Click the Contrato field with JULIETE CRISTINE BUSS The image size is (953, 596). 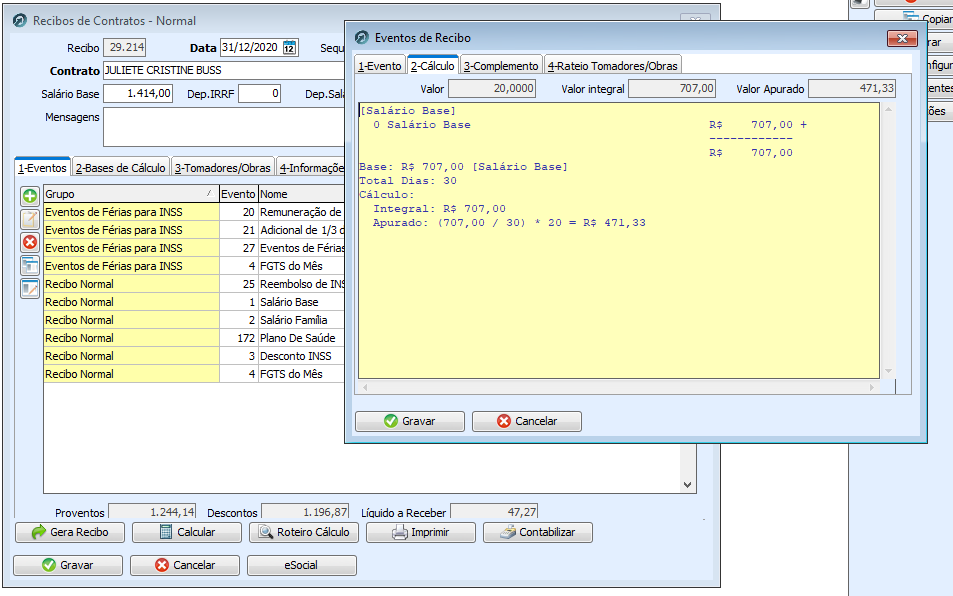(224, 70)
